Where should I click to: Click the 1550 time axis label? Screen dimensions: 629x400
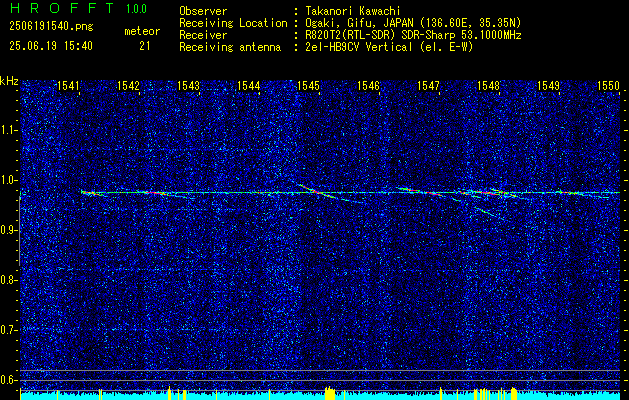609,85
